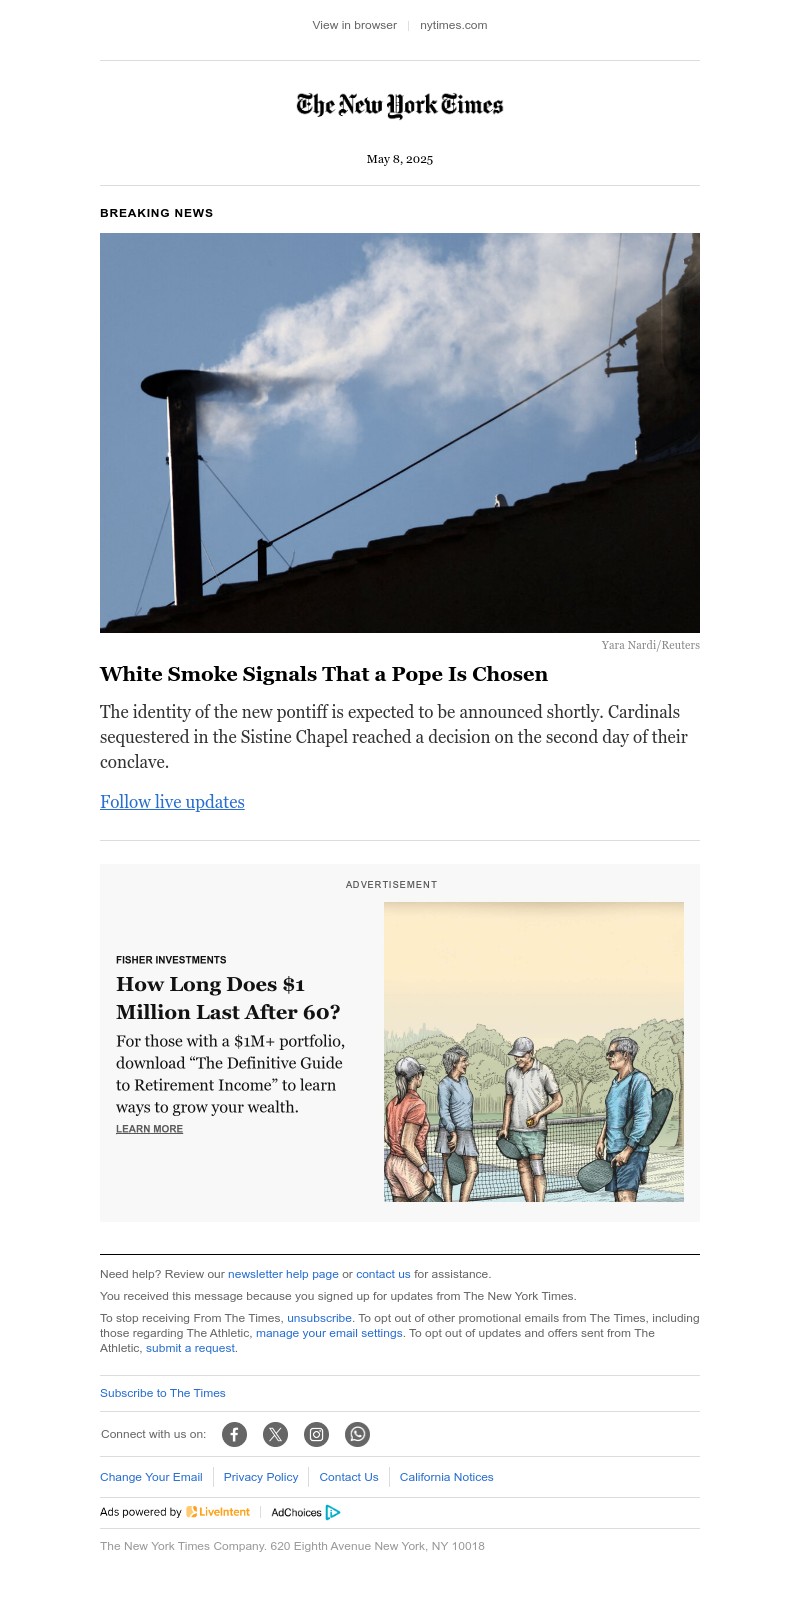Open the WhatsApp social icon
Screen dimensions: 800x1603
click(x=357, y=1434)
